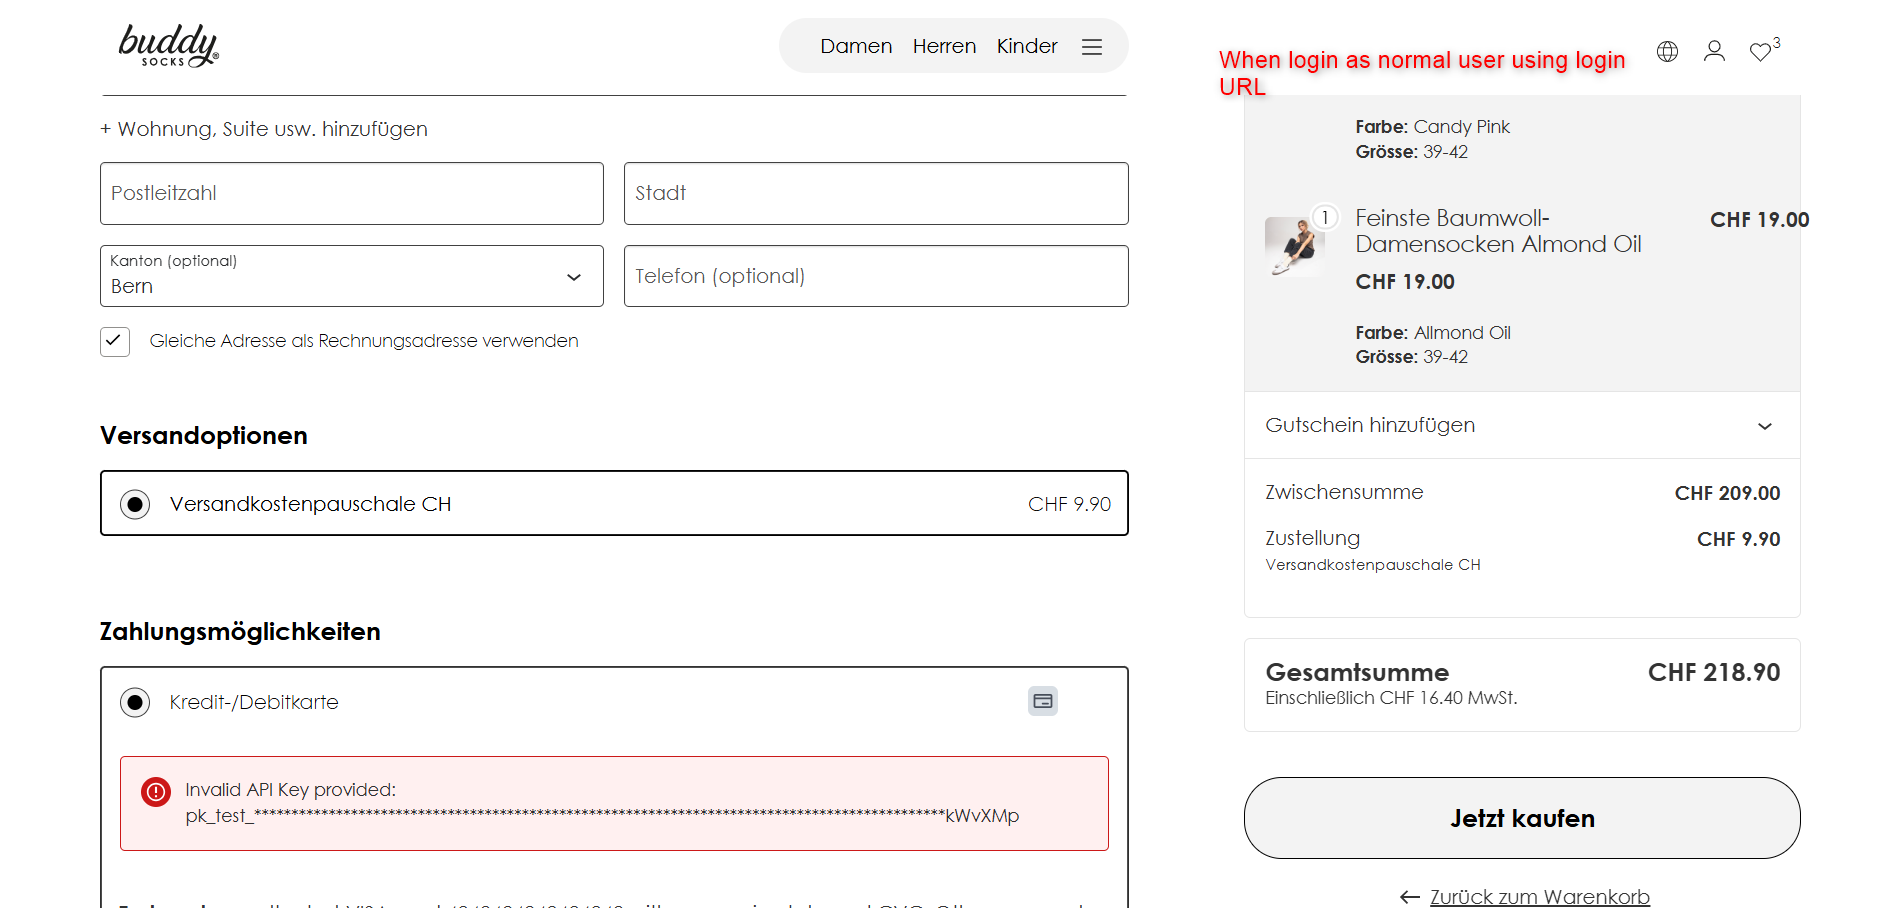1894x908 pixels.
Task: Click the Buddy Socks logo
Action: point(168,46)
